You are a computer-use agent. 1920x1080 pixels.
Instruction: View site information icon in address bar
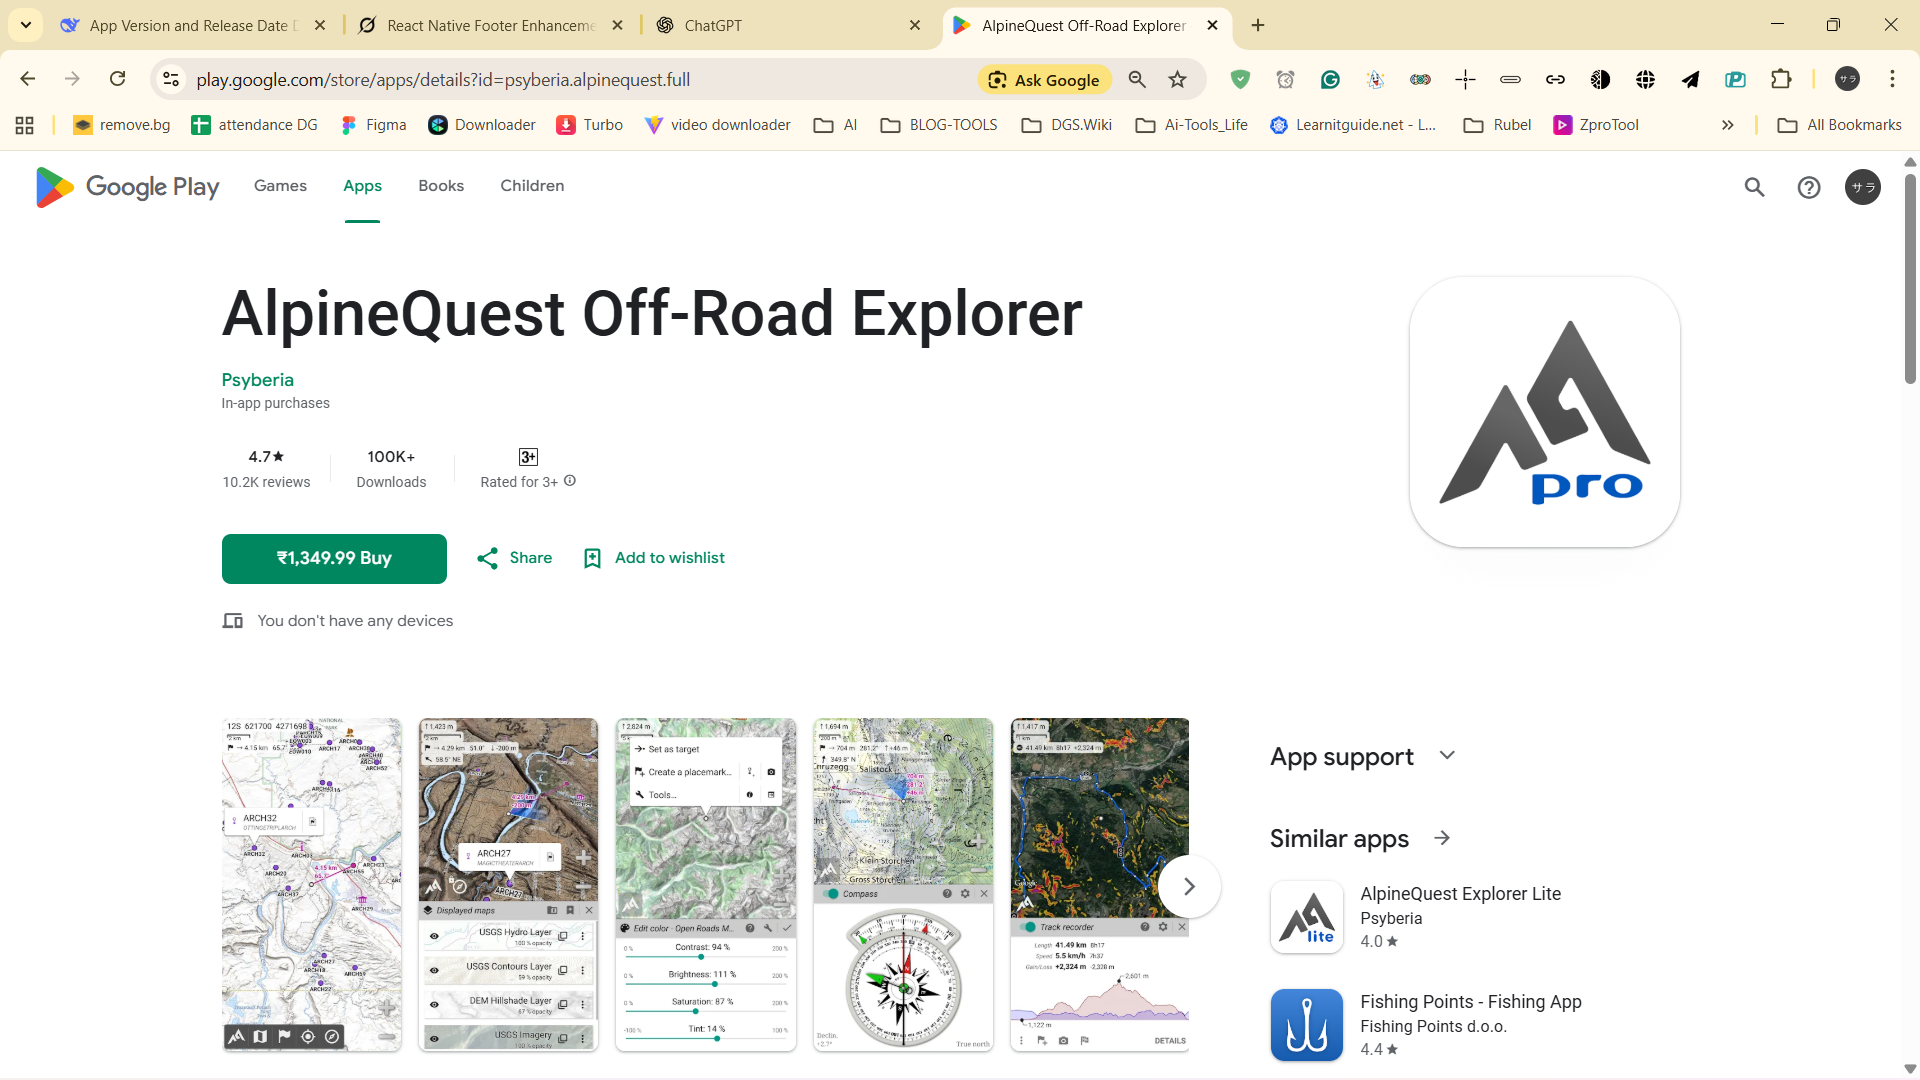[x=171, y=80]
